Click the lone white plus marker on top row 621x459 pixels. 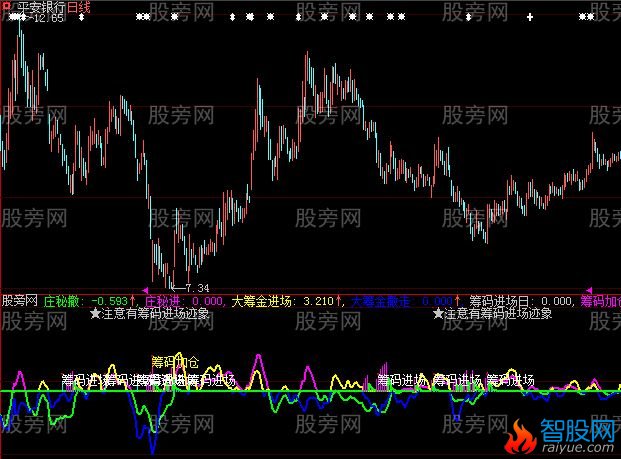[530, 17]
